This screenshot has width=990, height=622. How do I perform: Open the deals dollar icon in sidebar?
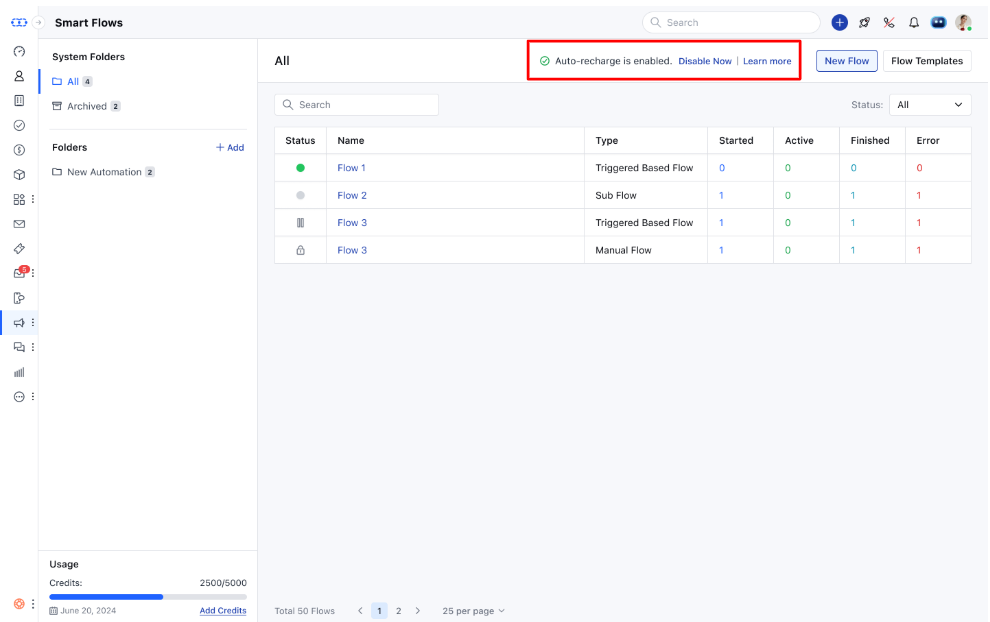click(x=19, y=150)
